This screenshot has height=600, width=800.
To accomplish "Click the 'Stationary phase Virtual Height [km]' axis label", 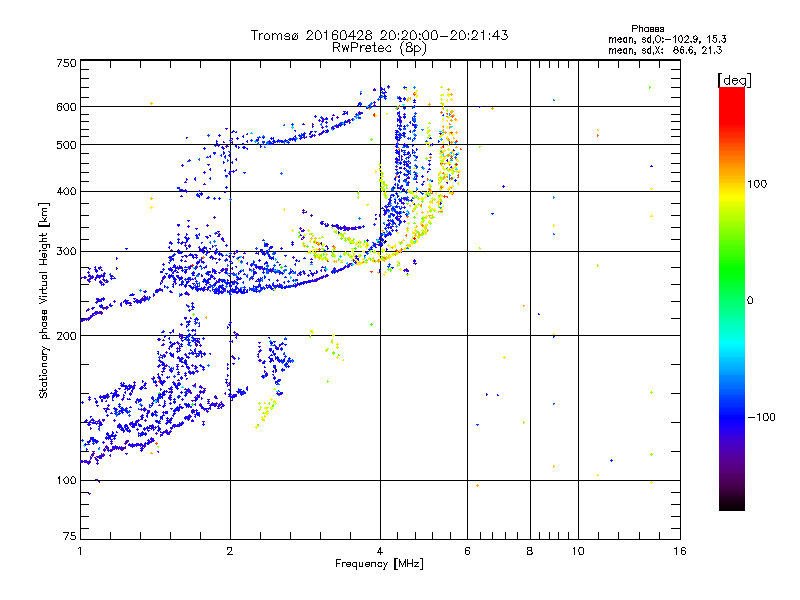I will coord(43,301).
